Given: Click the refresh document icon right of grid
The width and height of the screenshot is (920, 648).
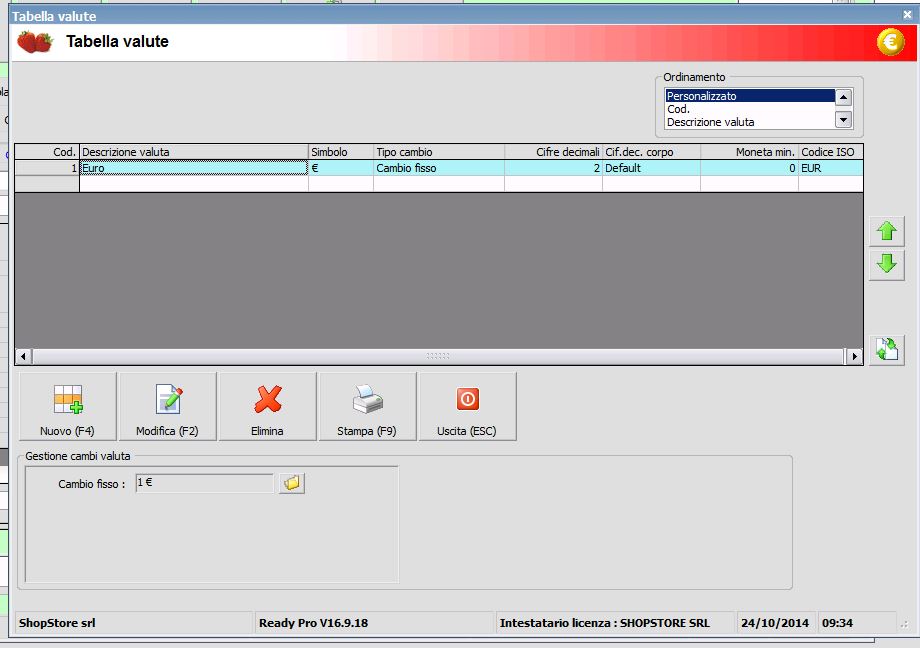Looking at the screenshot, I should (887, 349).
